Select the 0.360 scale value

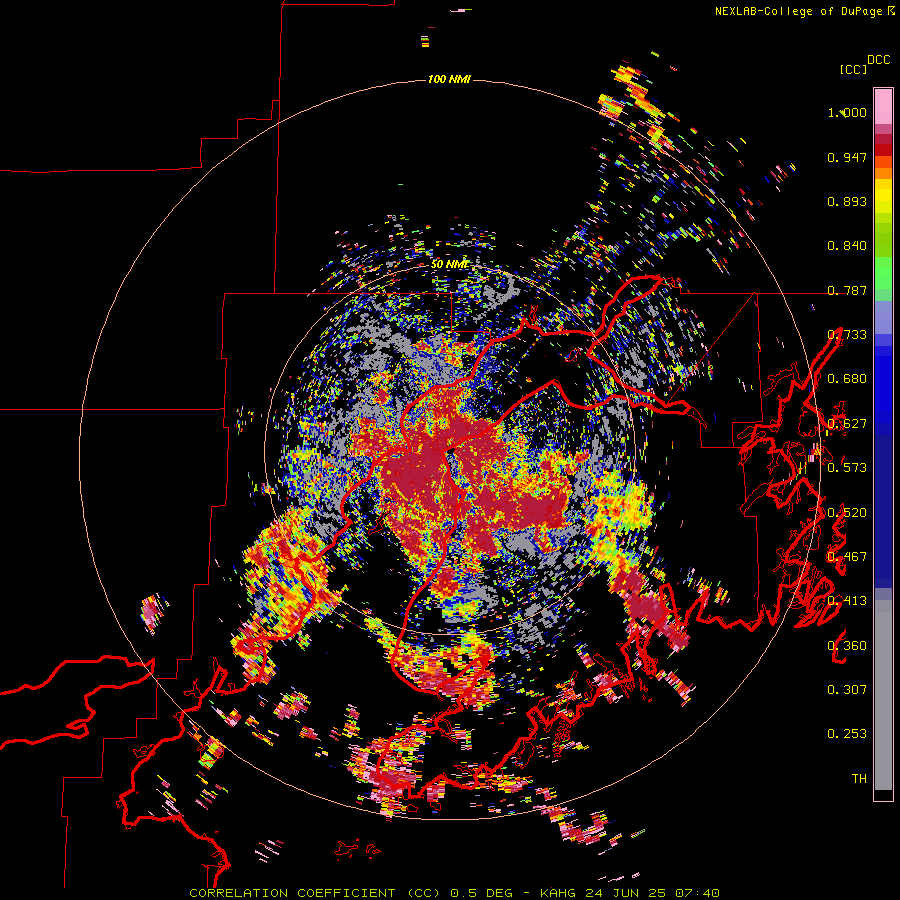tap(847, 646)
